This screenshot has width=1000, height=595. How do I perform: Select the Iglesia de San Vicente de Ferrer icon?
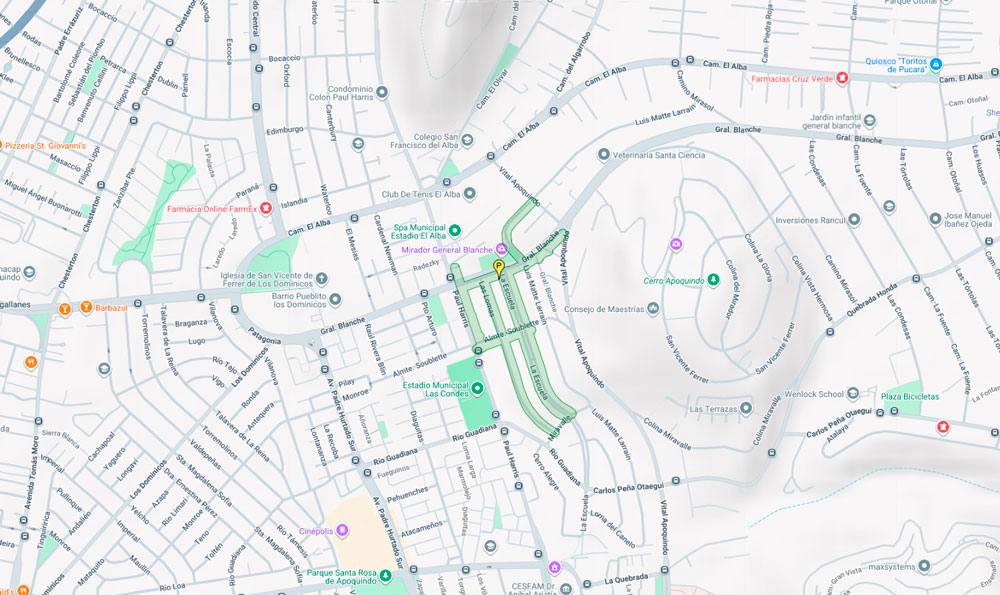321,277
